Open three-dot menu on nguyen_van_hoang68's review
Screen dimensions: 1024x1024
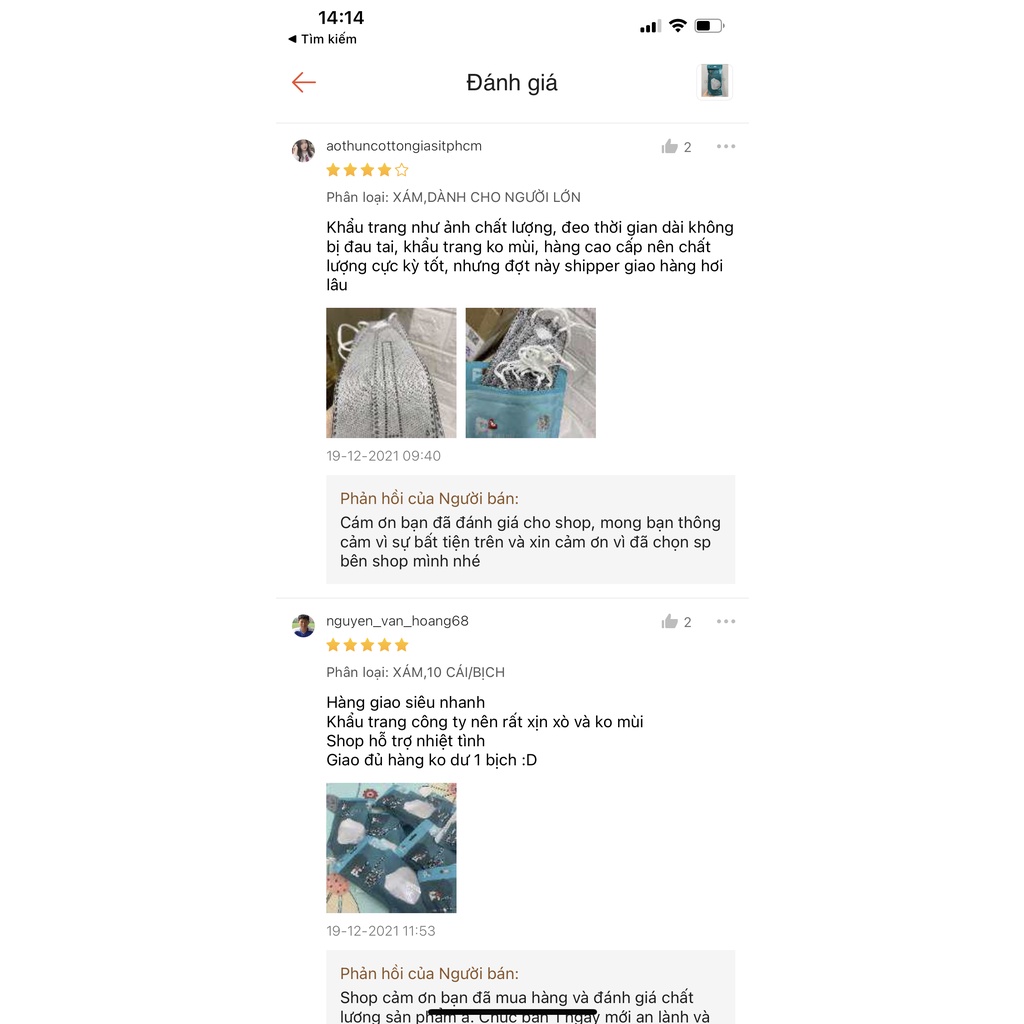pyautogui.click(x=726, y=621)
